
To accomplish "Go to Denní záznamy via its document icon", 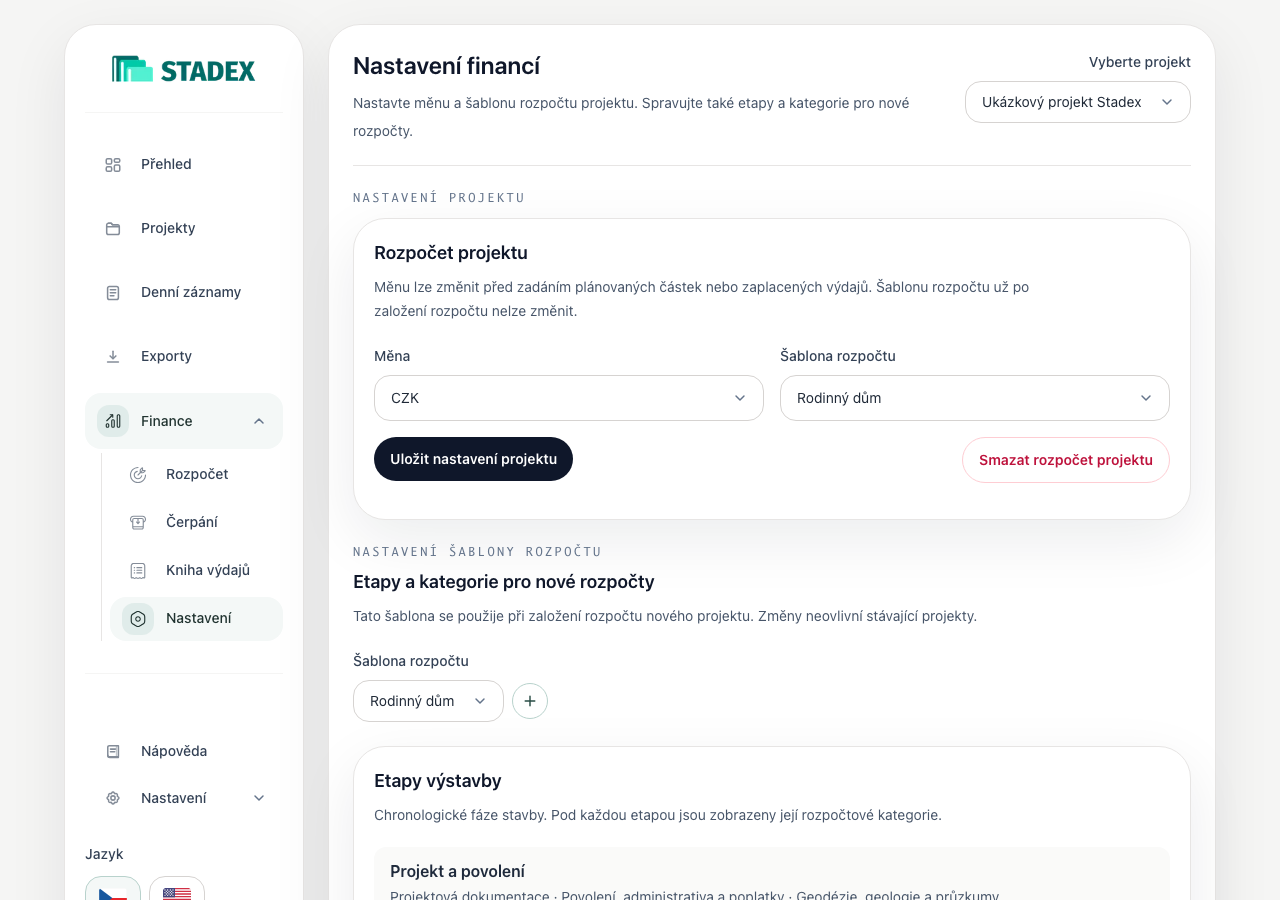I will [x=113, y=293].
